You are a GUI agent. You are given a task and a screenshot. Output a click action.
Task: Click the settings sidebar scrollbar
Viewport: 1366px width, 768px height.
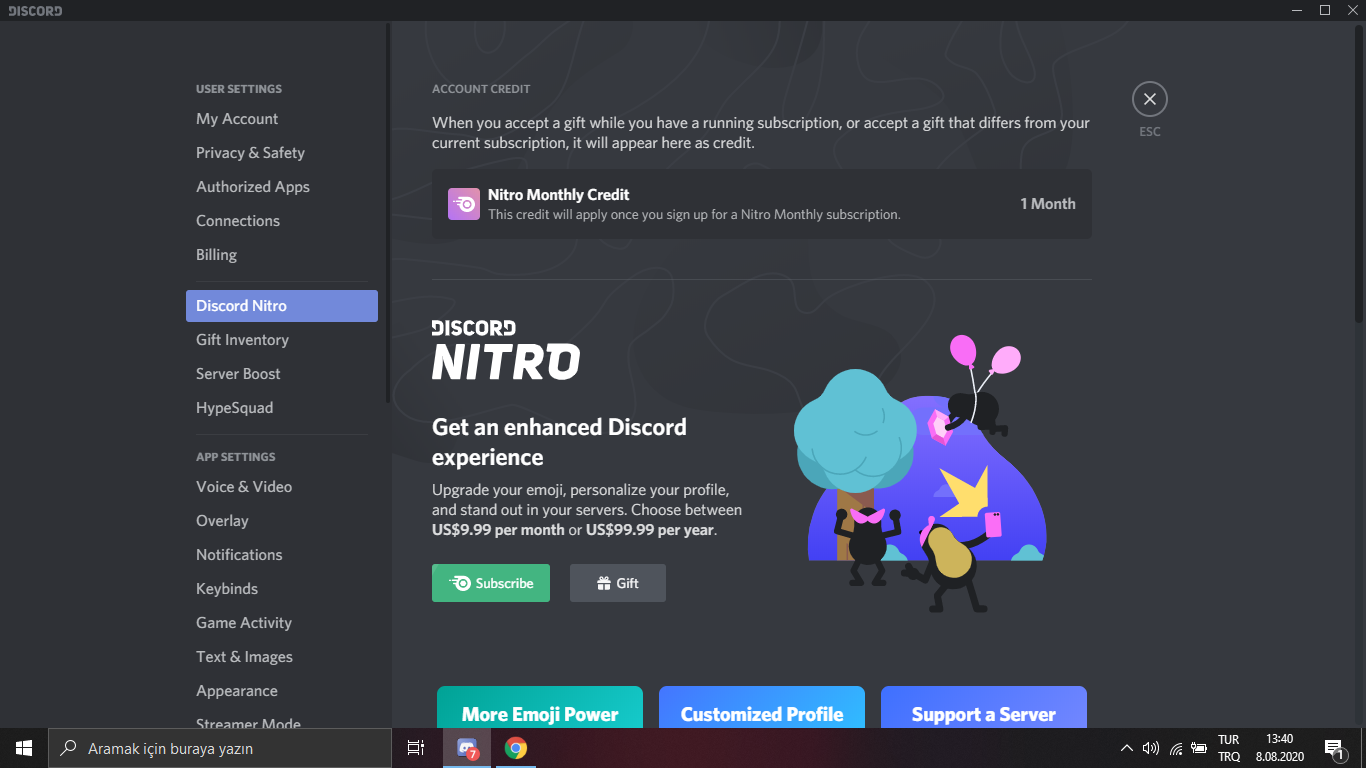coord(388,213)
